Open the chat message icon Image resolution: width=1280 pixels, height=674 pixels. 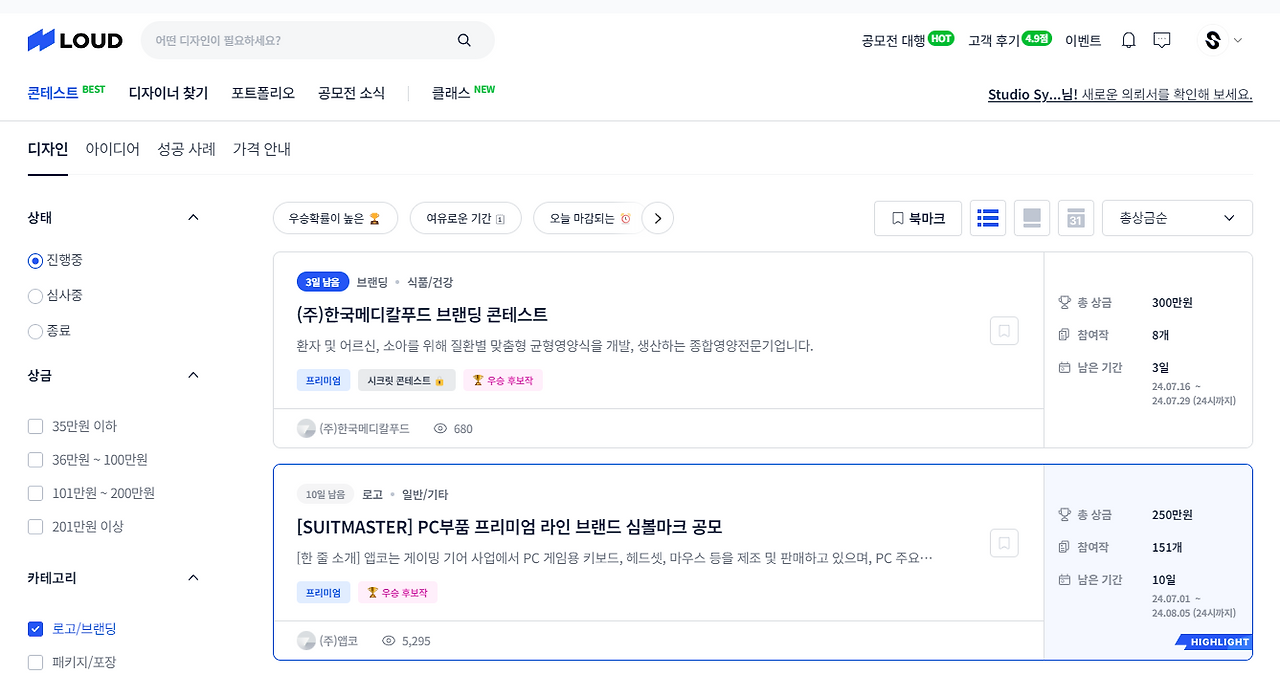[1161, 40]
